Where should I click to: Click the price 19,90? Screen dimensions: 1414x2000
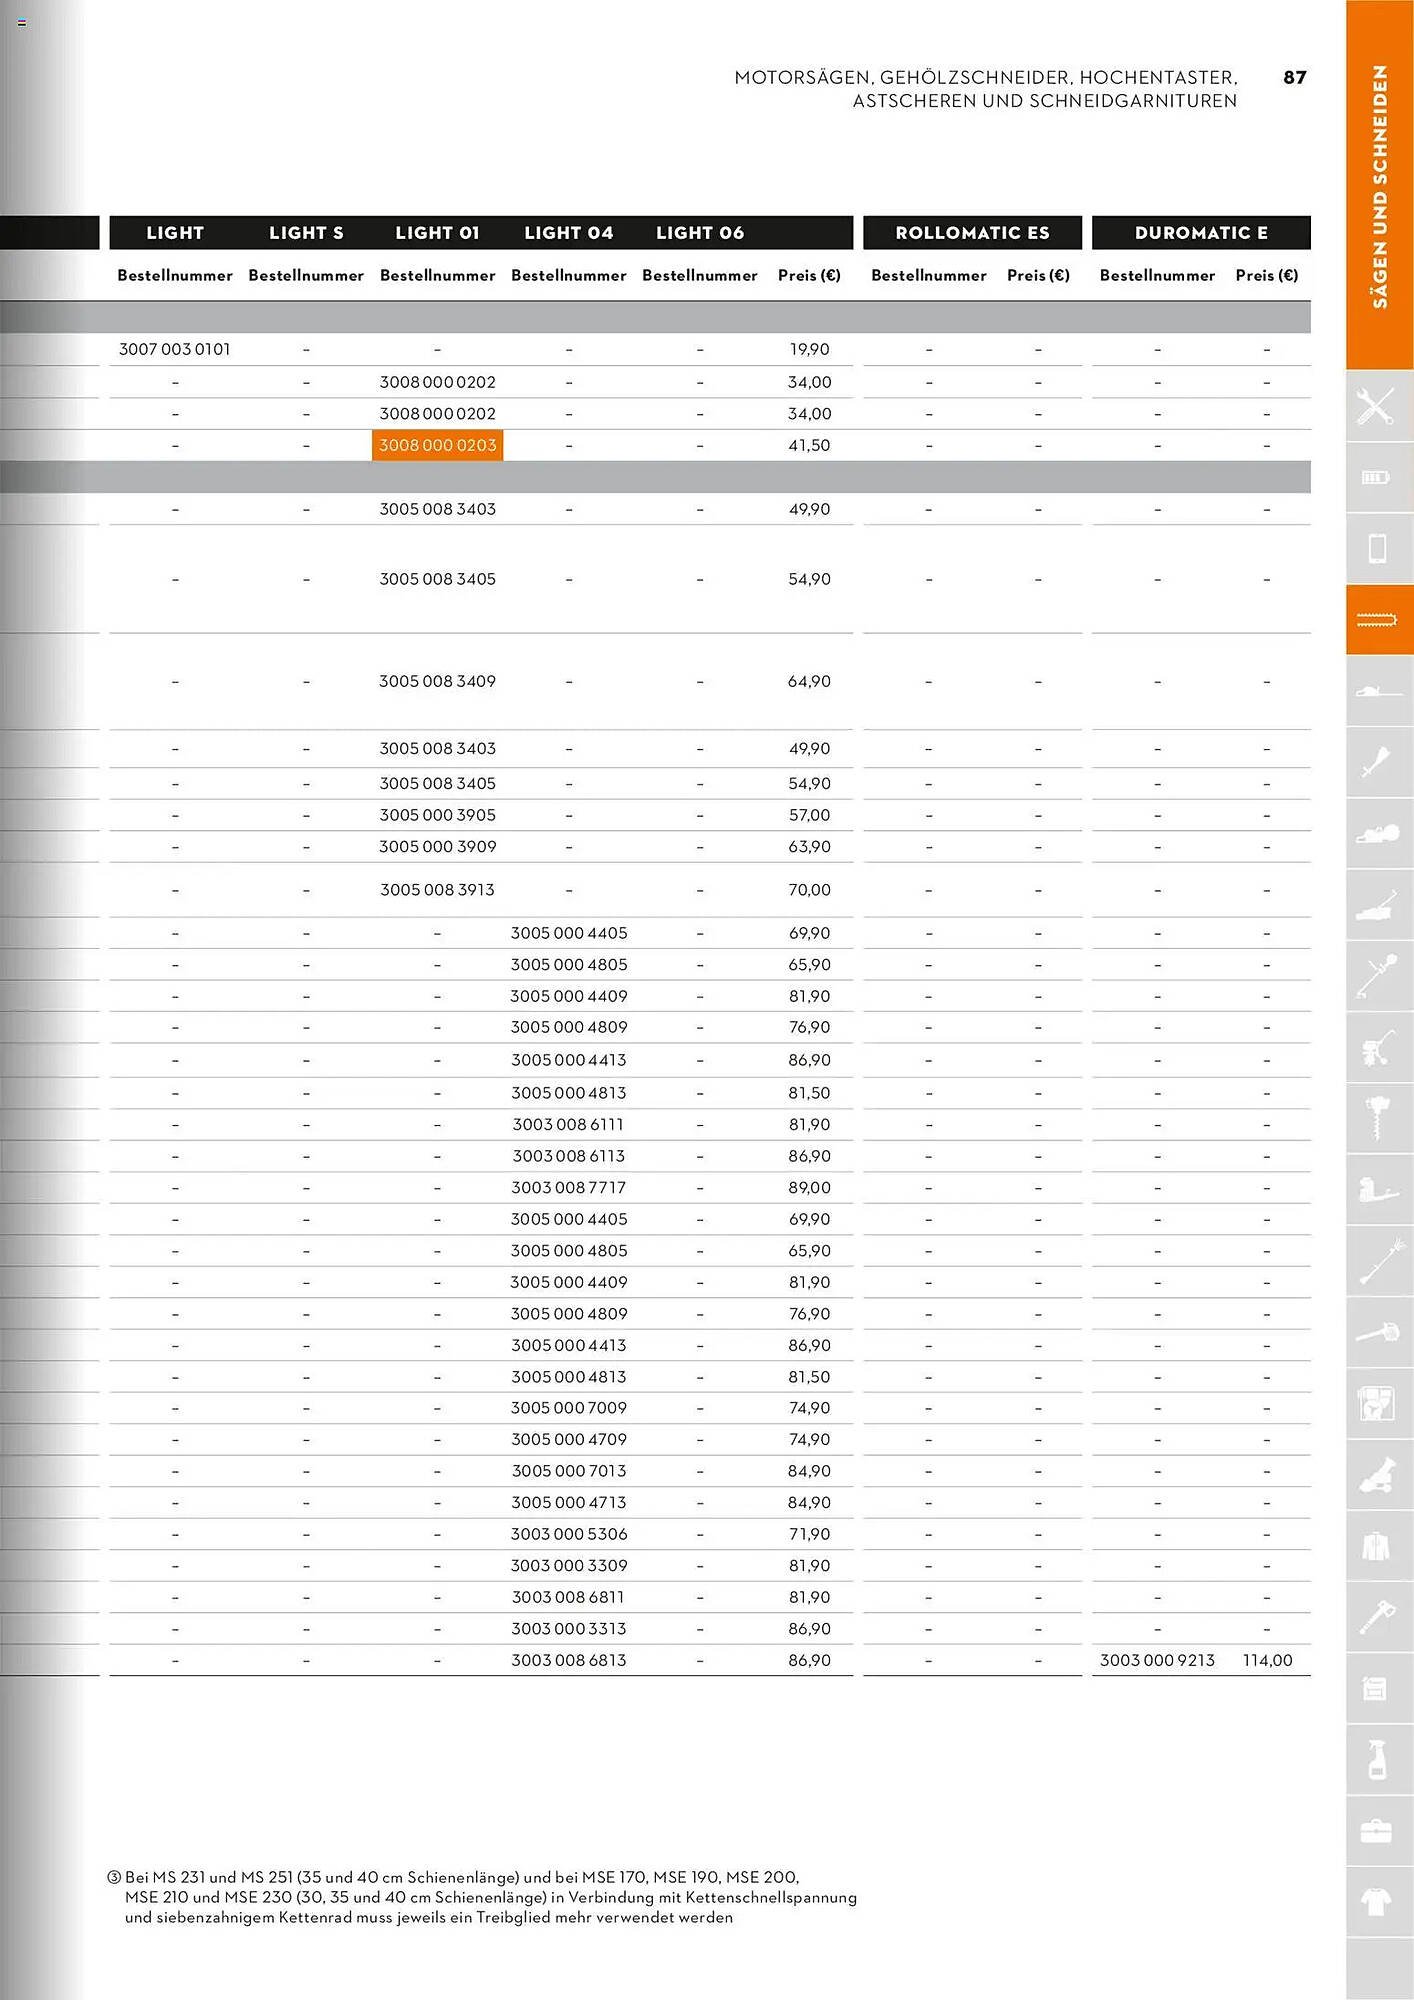(809, 349)
